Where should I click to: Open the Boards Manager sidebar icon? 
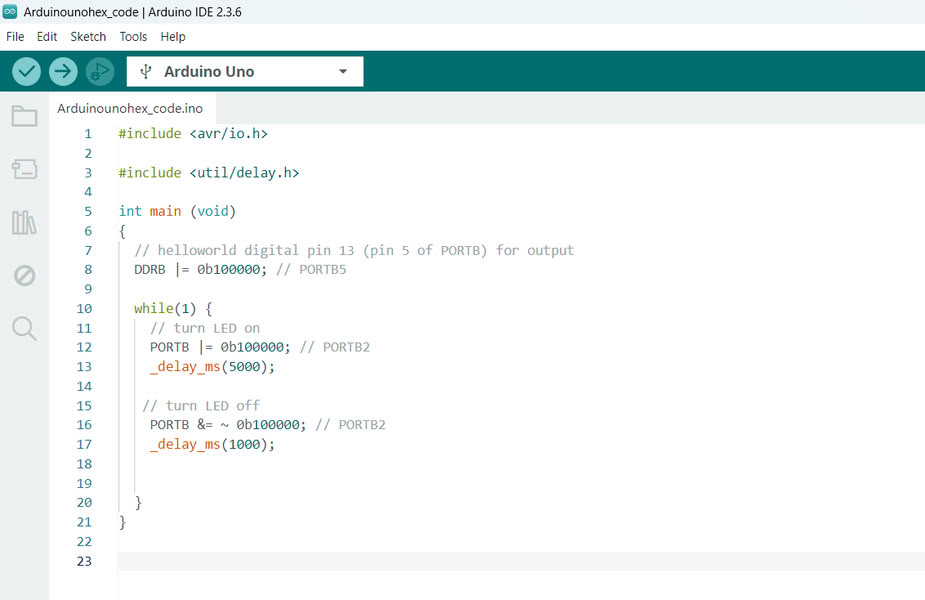click(x=24, y=169)
